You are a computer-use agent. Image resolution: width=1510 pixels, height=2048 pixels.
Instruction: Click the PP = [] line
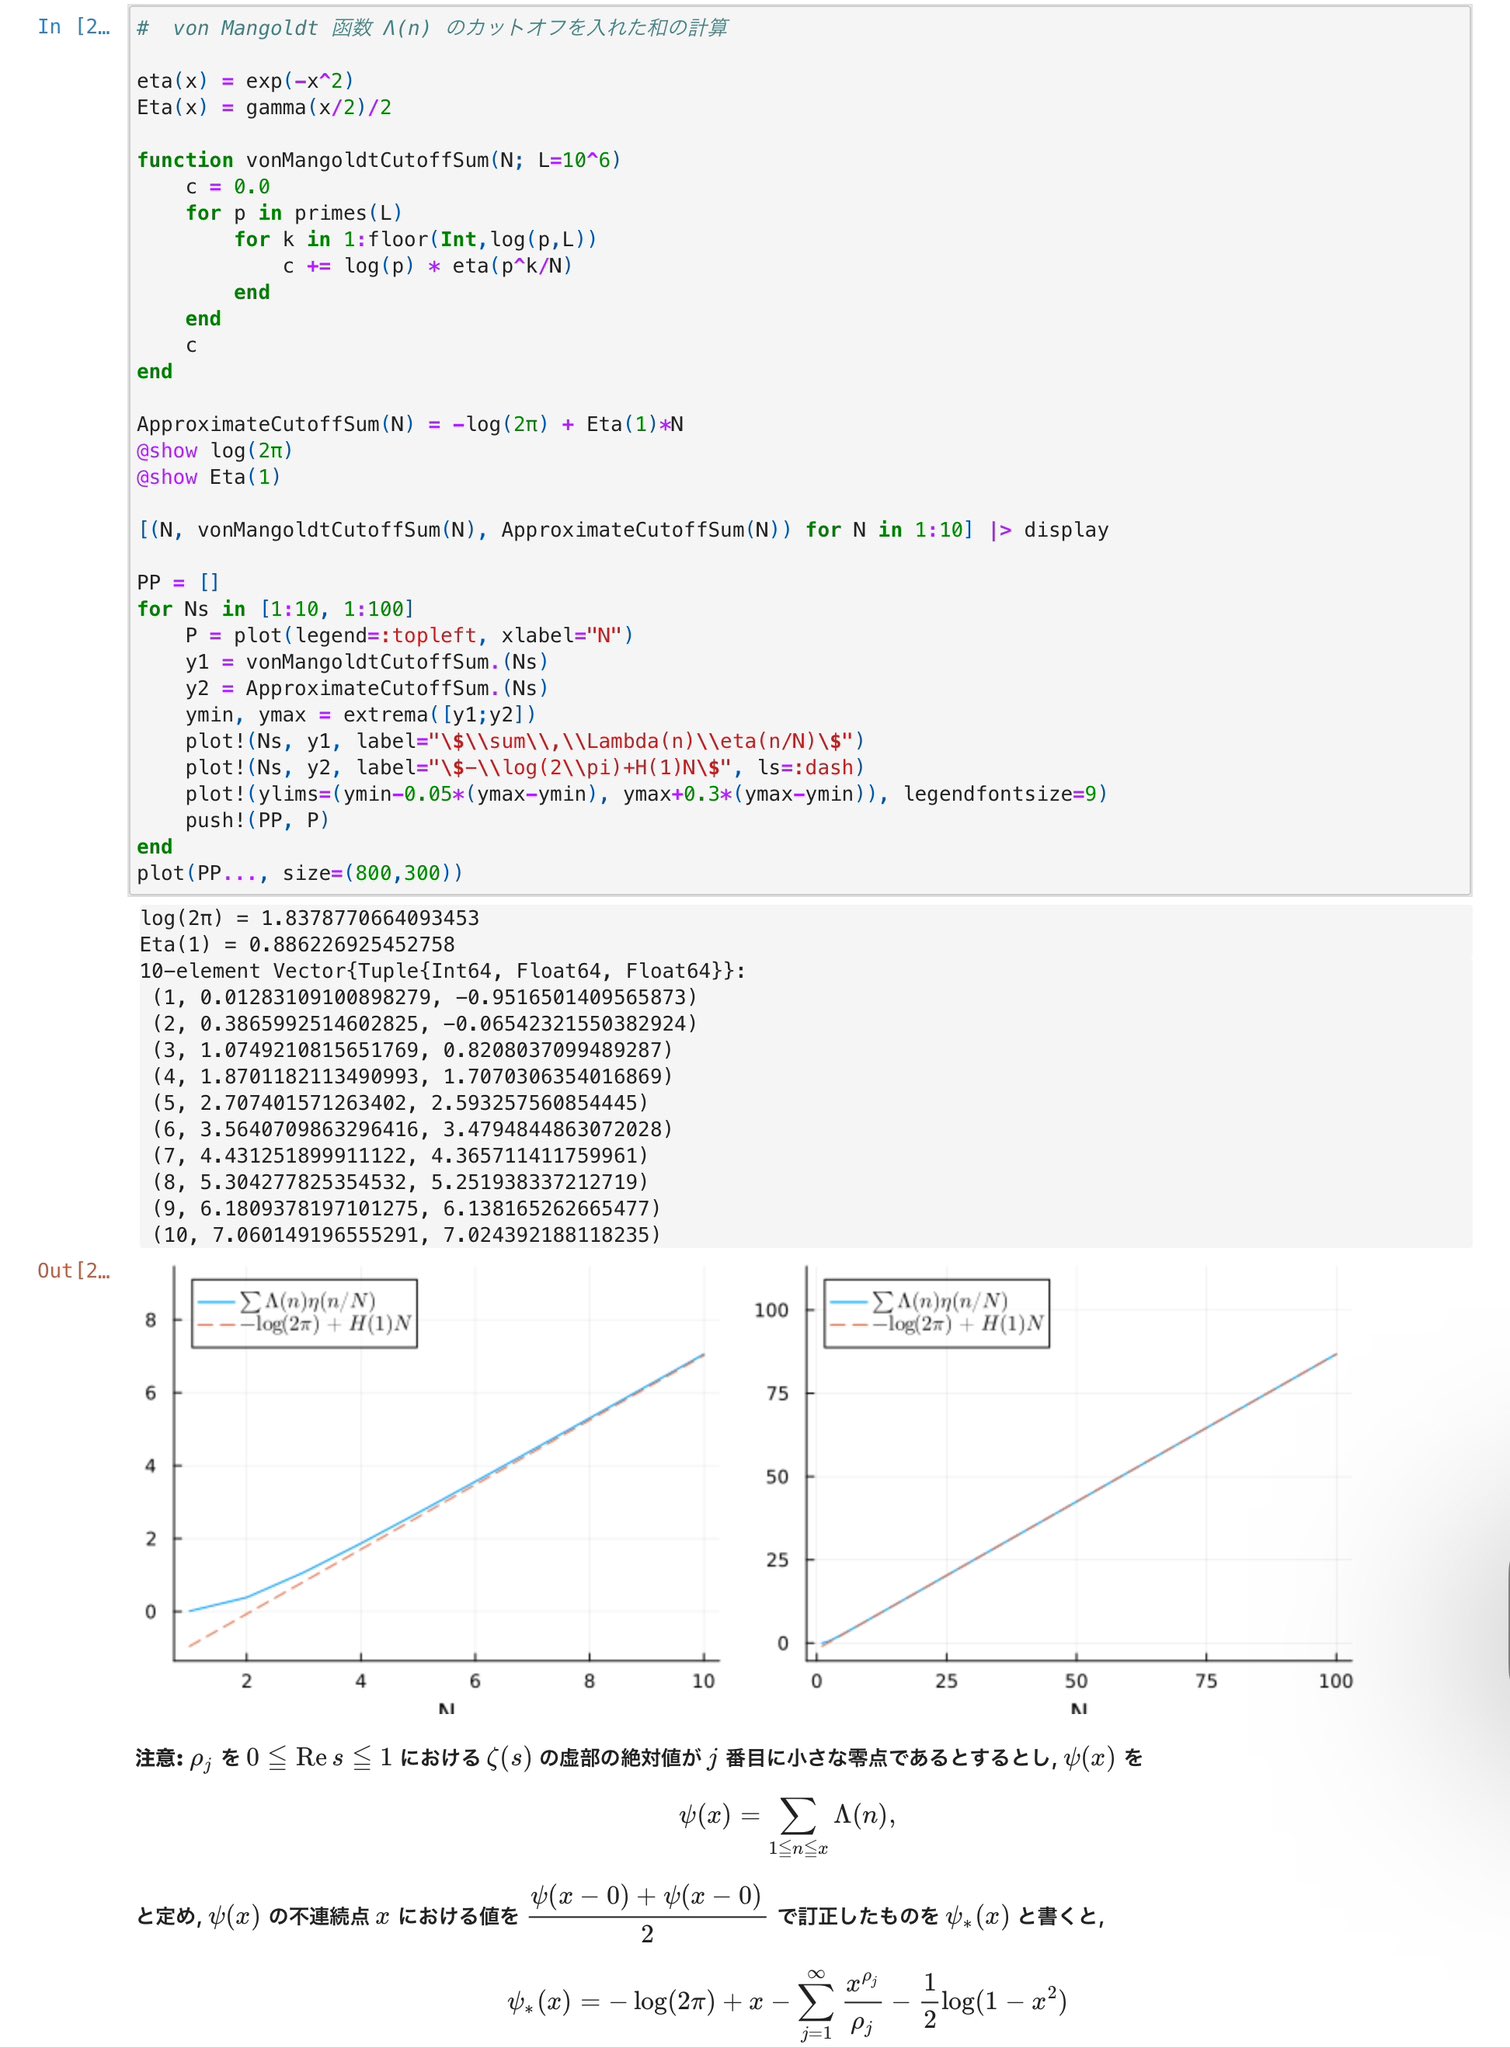click(x=178, y=582)
